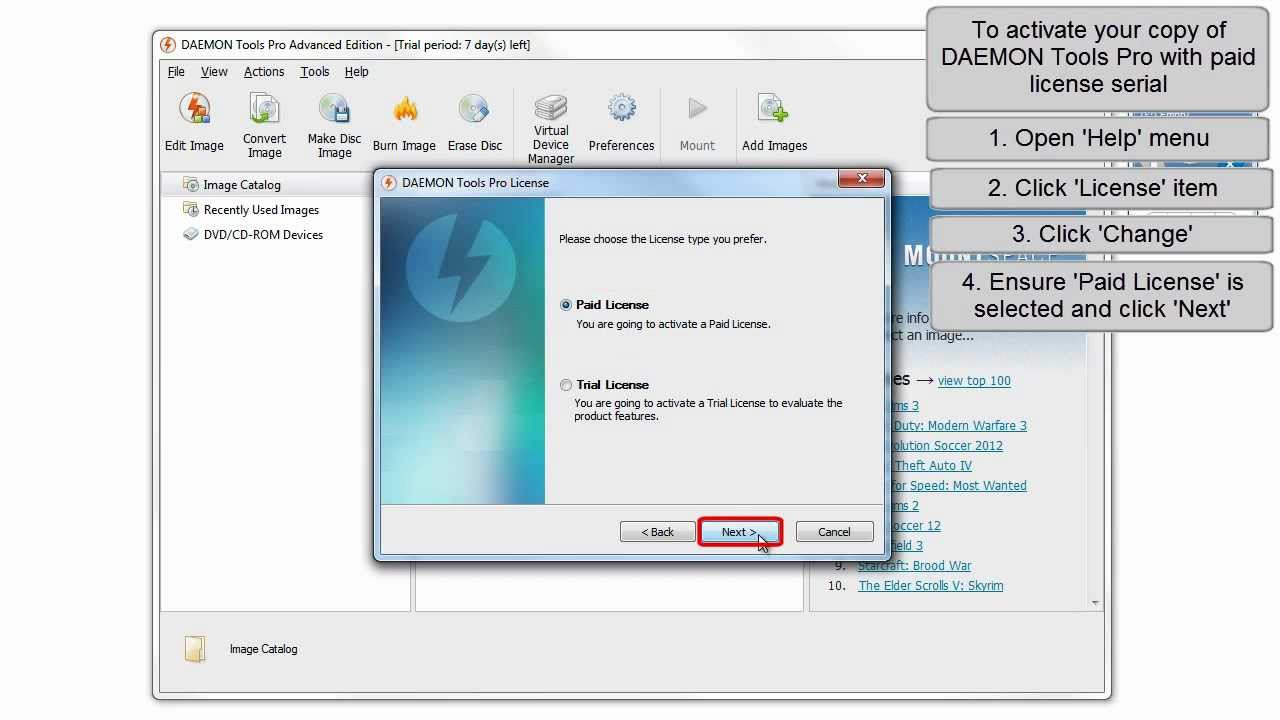Viewport: 1280px width, 720px height.
Task: Open the Help menu
Action: pyautogui.click(x=357, y=72)
